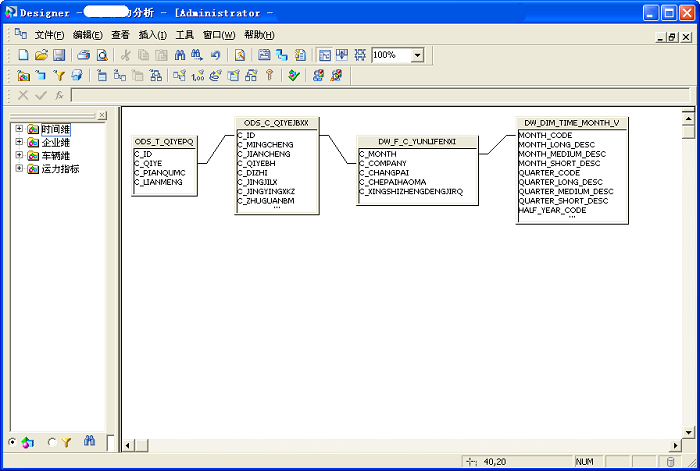Image resolution: width=700 pixels, height=471 pixels.
Task: Select the DW_DIM_TIME_MONTH_V table header
Action: click(571, 123)
